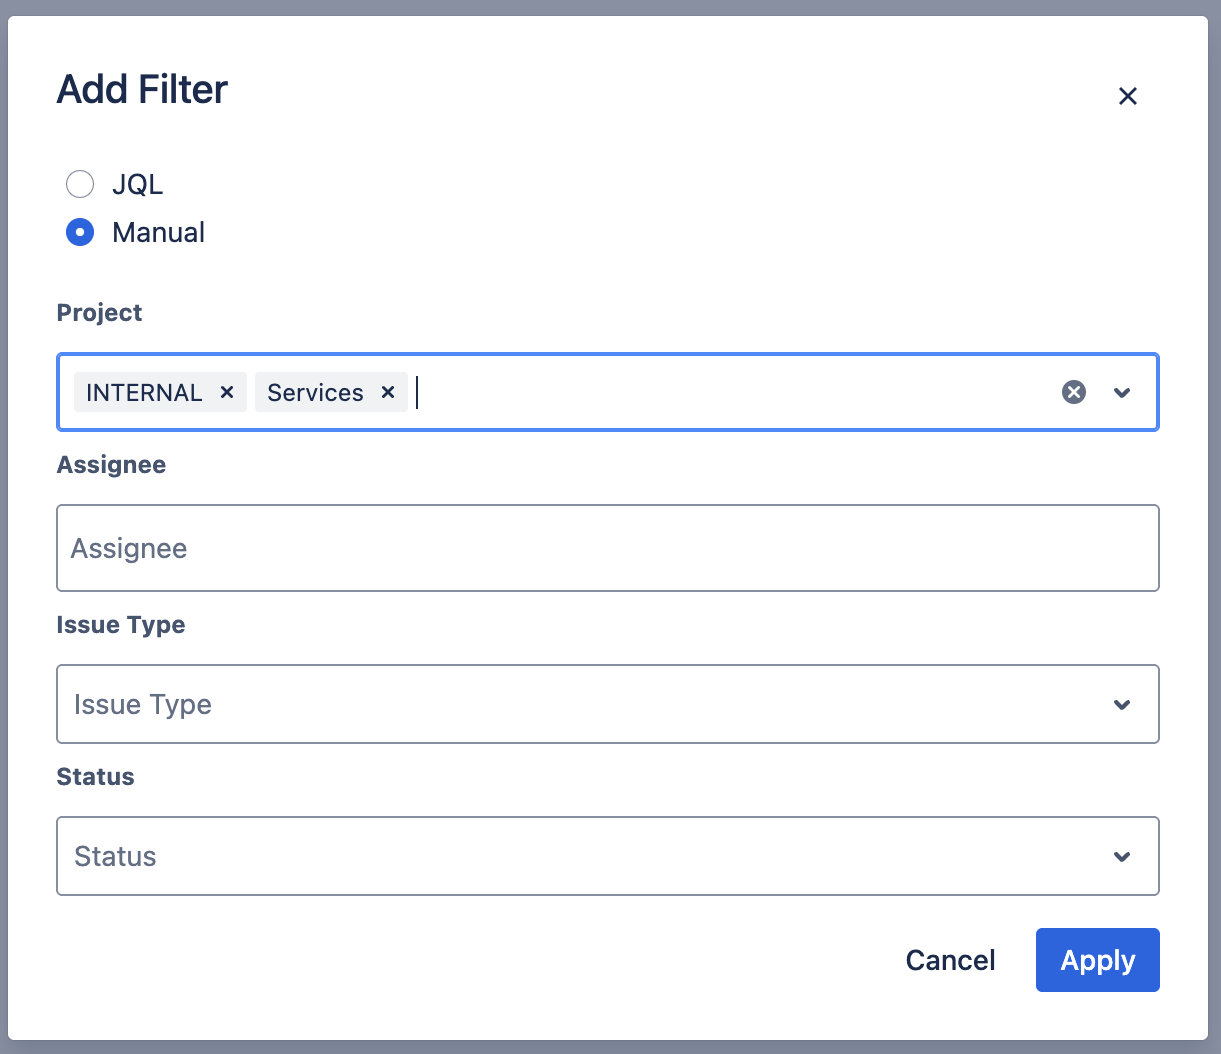The image size is (1221, 1054).
Task: Click the JQL option label text
Action: [137, 184]
